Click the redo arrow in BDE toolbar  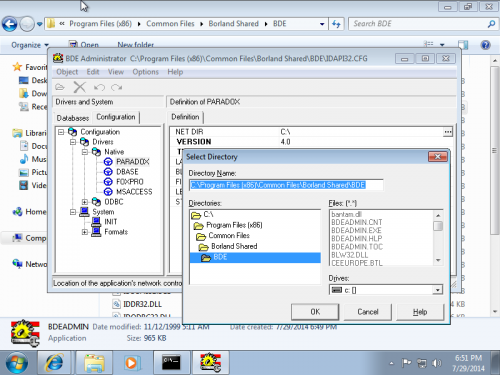point(117,88)
